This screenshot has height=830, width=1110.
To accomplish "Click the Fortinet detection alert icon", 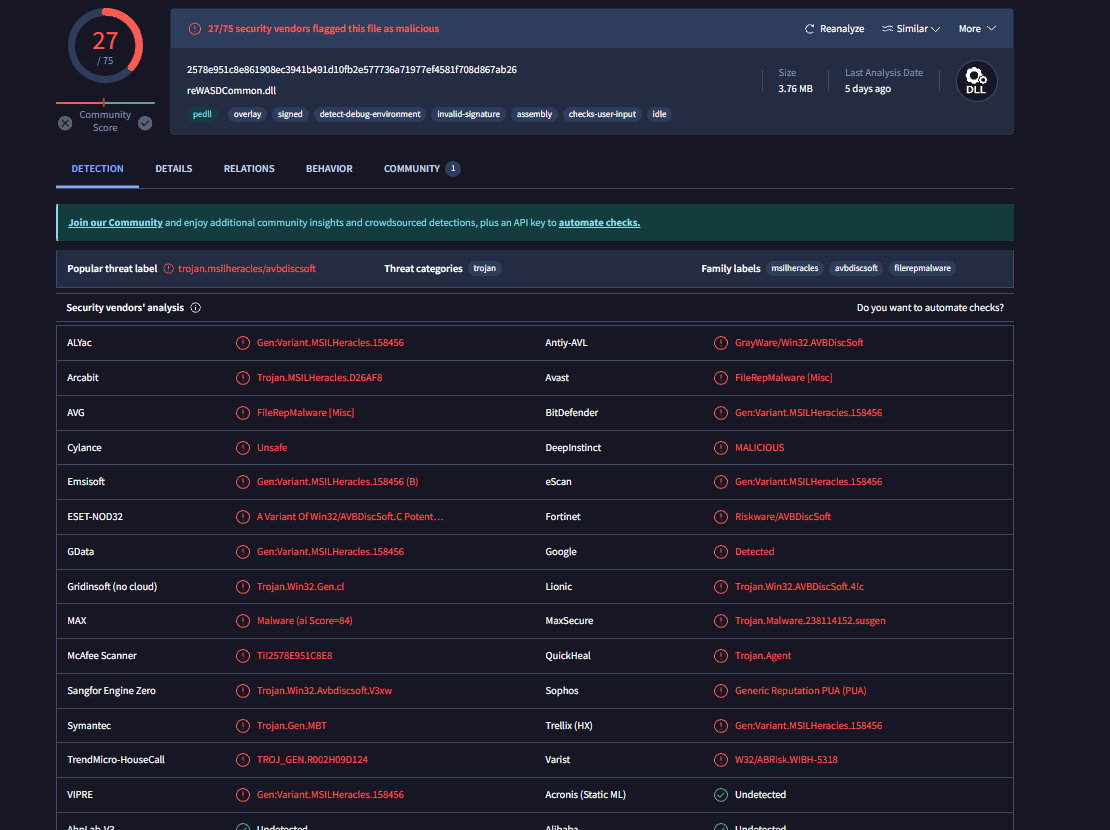I will (721, 517).
